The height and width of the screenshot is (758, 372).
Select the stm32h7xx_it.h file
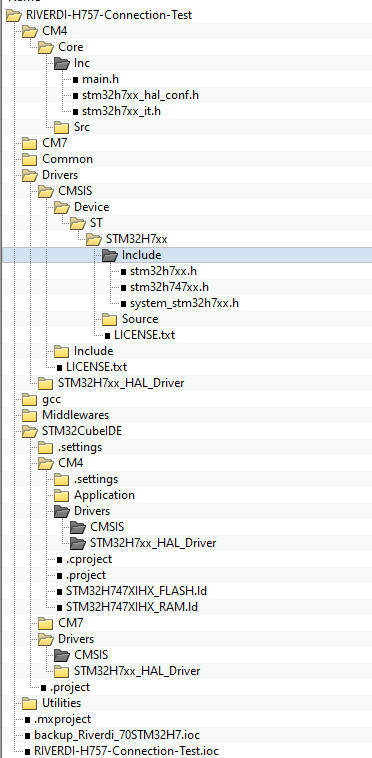tap(121, 111)
